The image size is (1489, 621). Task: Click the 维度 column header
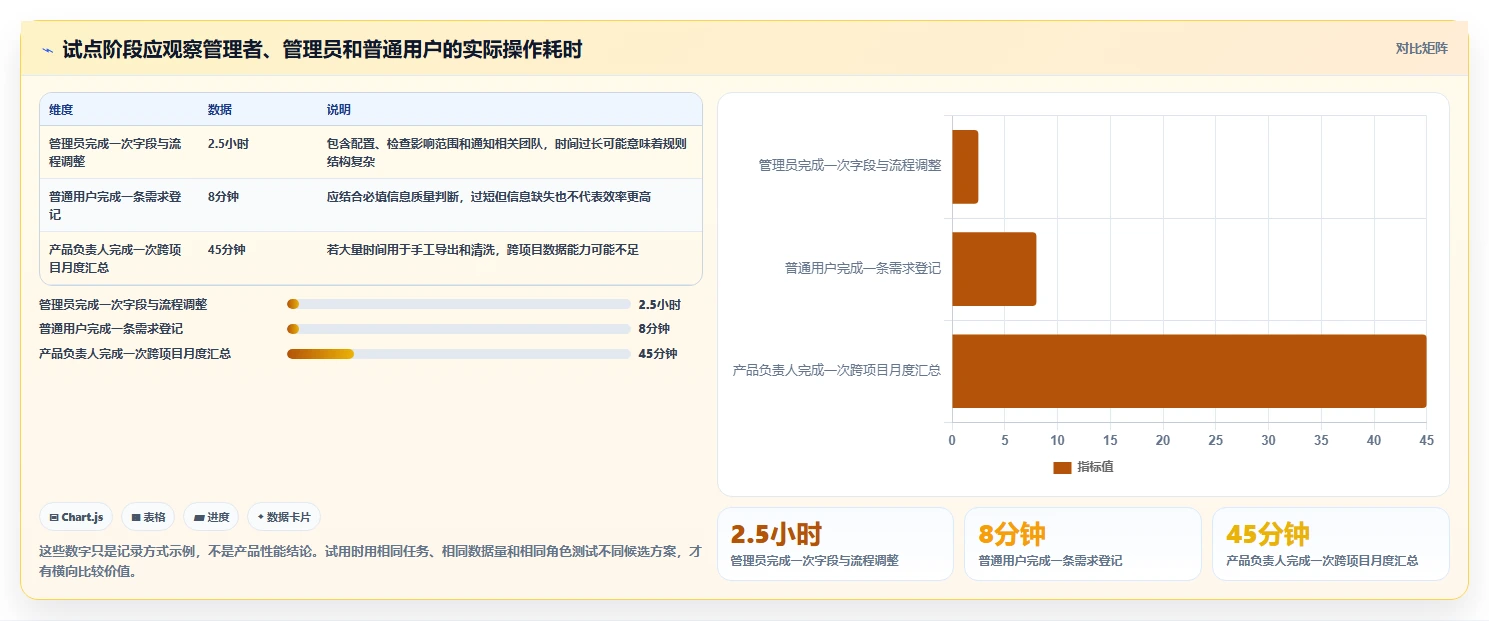[x=61, y=110]
